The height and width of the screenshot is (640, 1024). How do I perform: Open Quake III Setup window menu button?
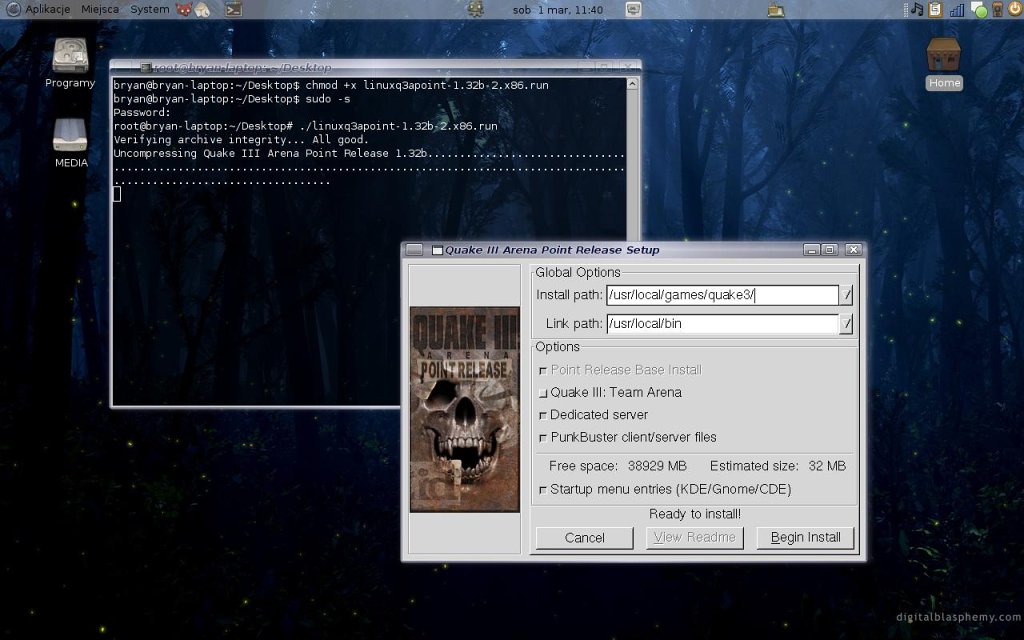[414, 249]
